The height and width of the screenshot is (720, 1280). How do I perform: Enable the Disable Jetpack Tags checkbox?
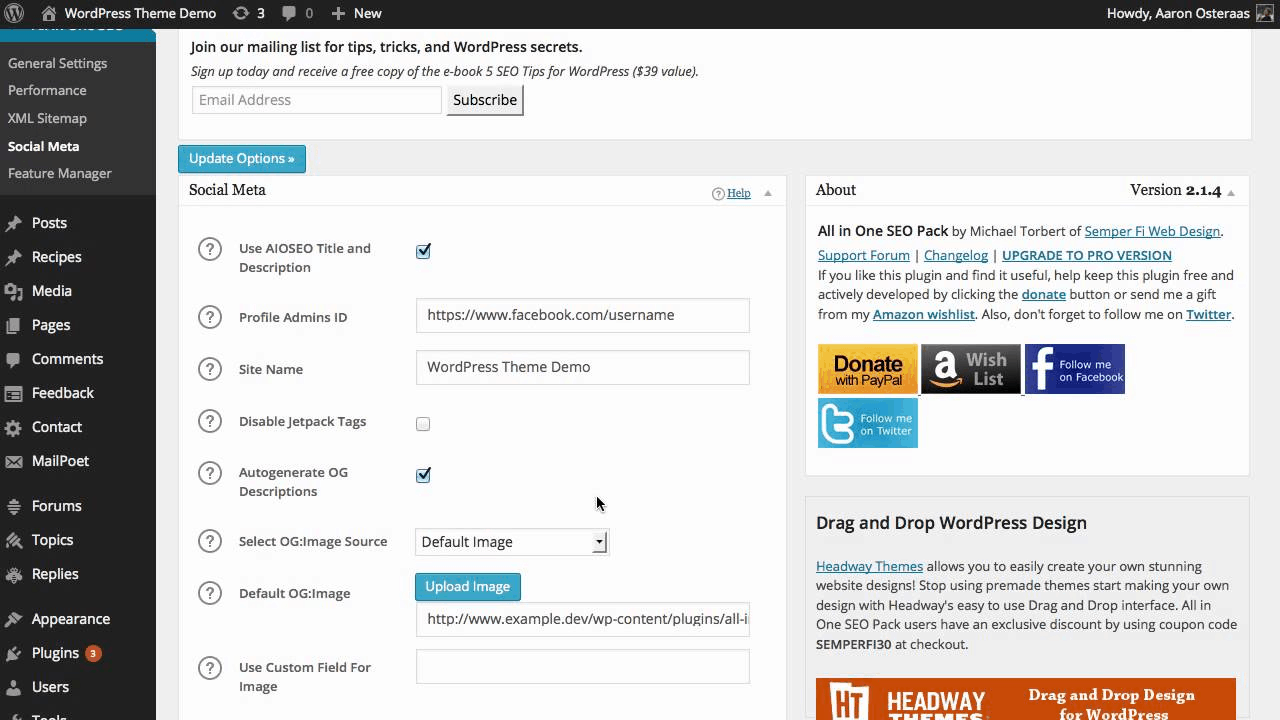tap(423, 424)
